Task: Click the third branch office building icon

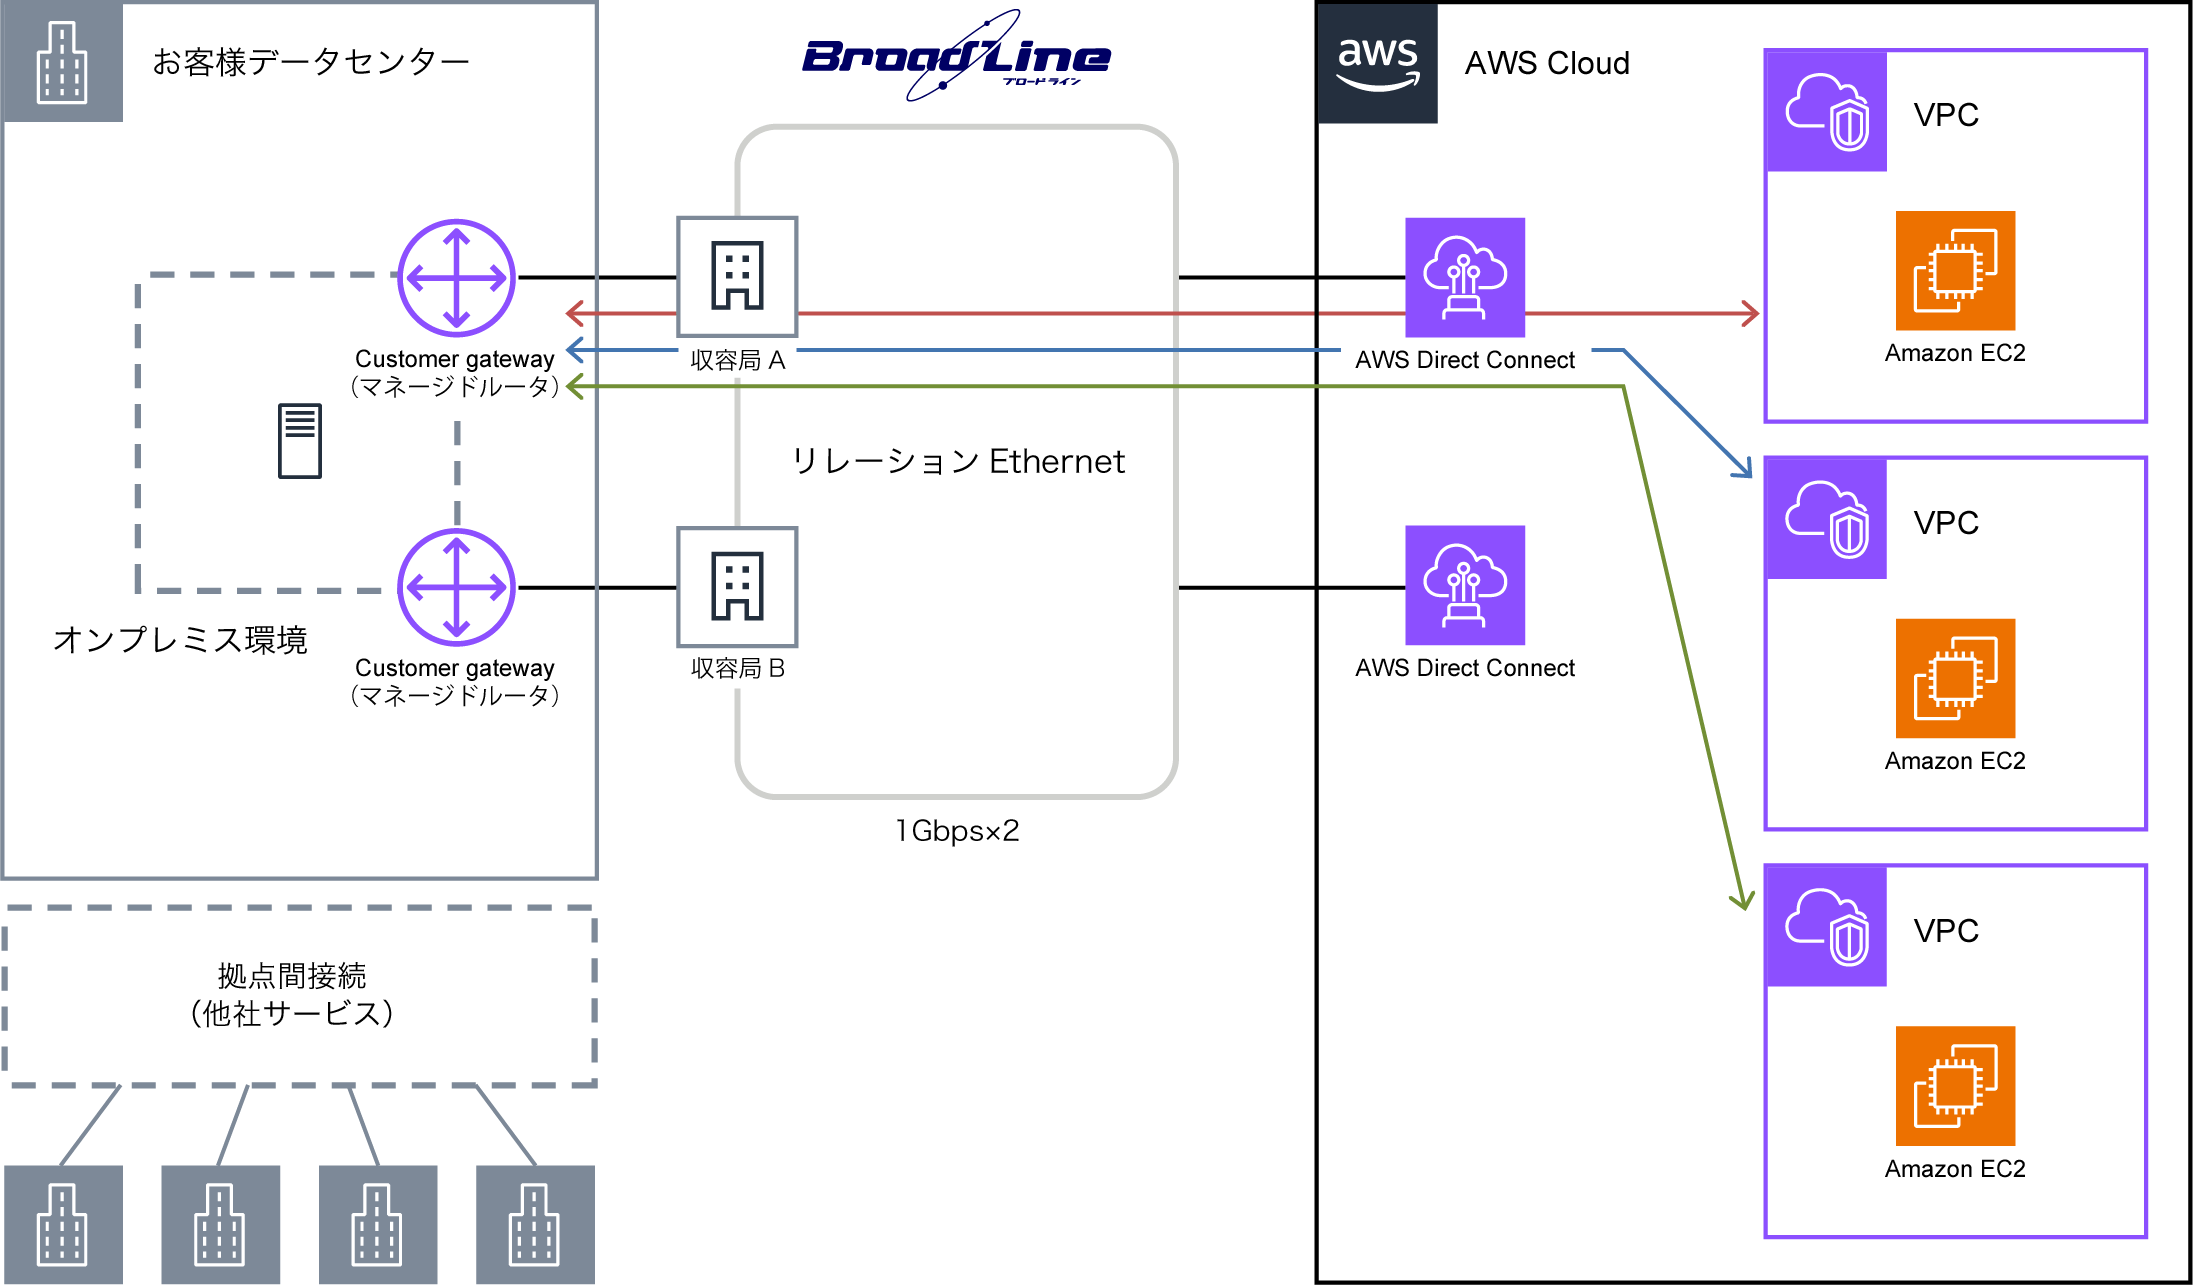Action: 377,1224
